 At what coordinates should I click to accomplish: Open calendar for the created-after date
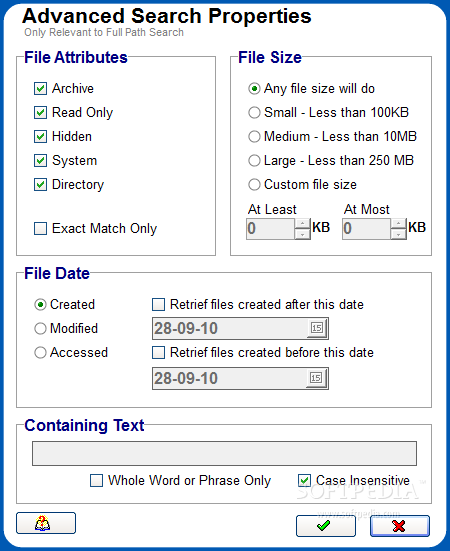coord(317,328)
